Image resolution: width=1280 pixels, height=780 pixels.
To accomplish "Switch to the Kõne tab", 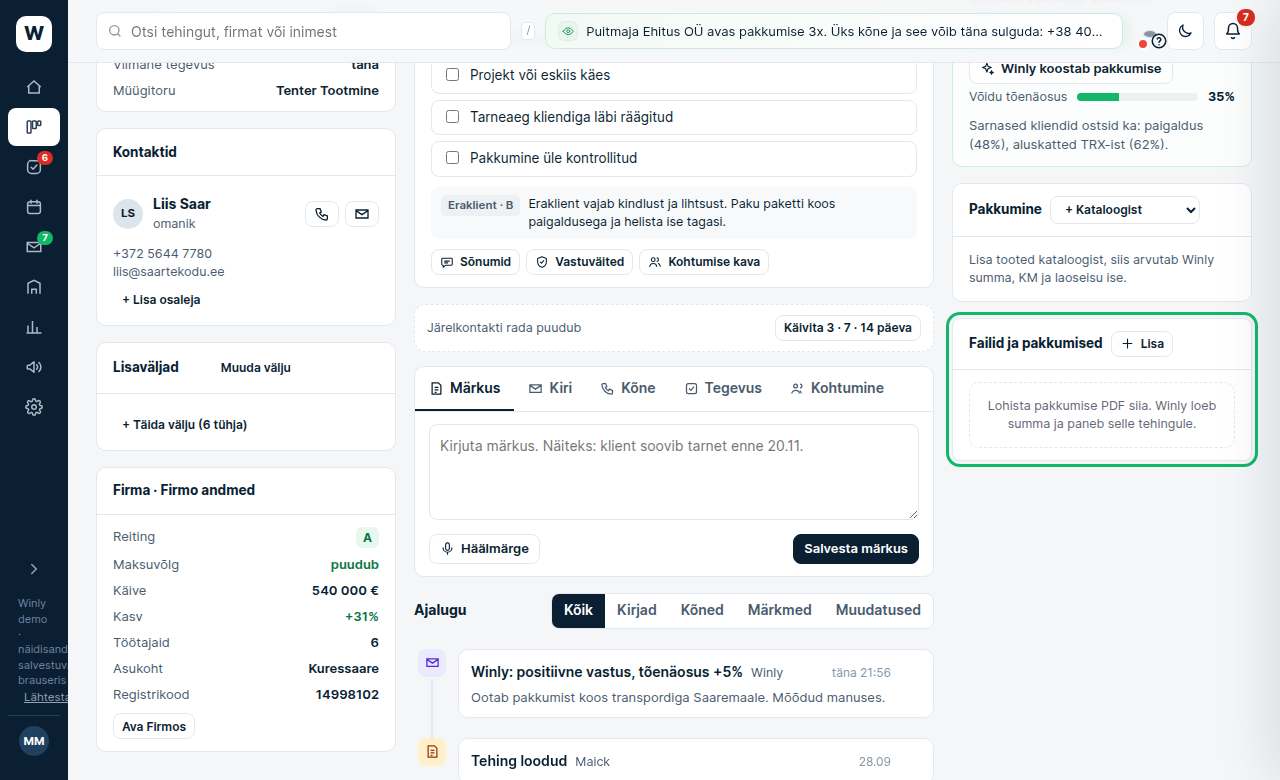I will click(628, 388).
